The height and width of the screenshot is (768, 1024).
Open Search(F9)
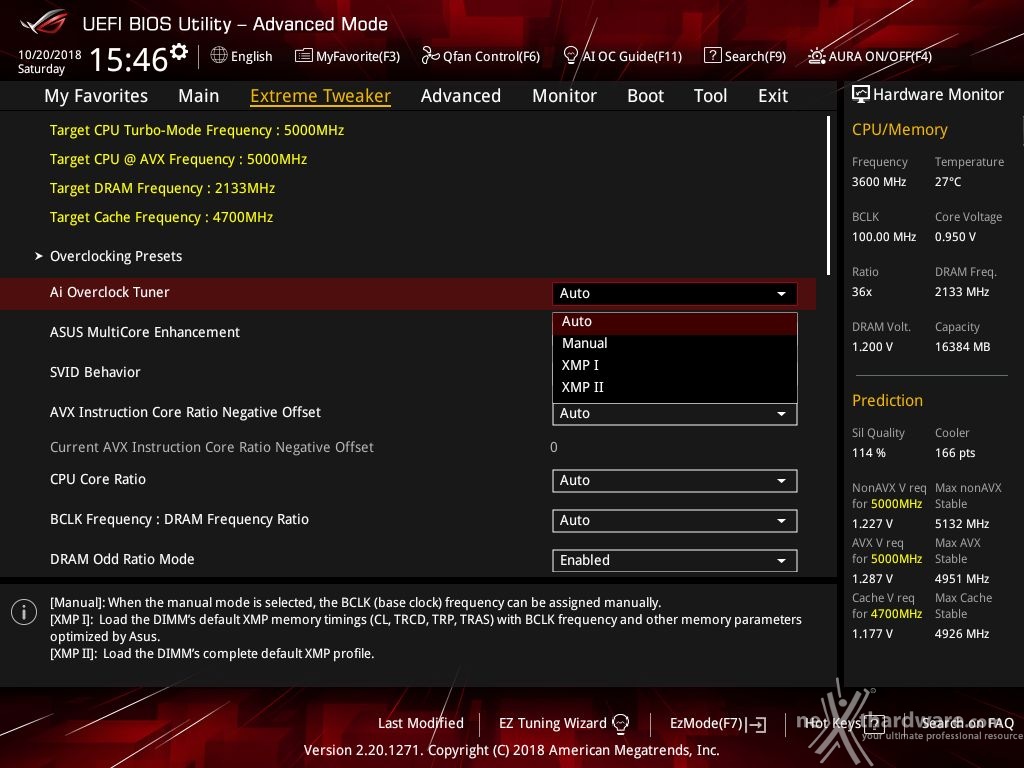coord(755,57)
